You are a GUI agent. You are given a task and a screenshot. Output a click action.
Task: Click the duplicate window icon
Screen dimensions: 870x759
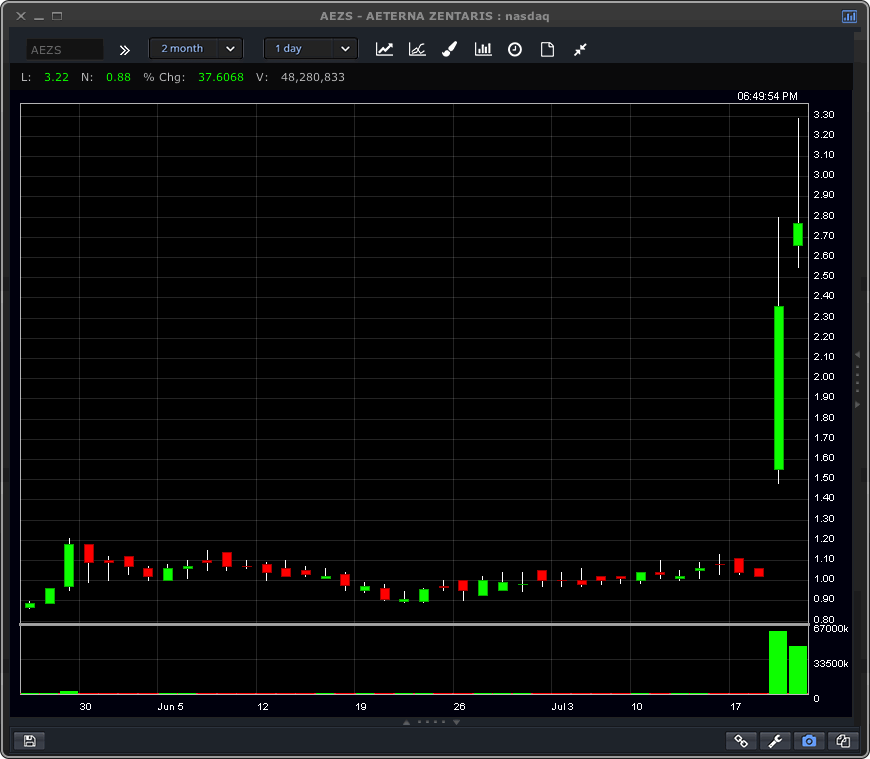coord(843,741)
